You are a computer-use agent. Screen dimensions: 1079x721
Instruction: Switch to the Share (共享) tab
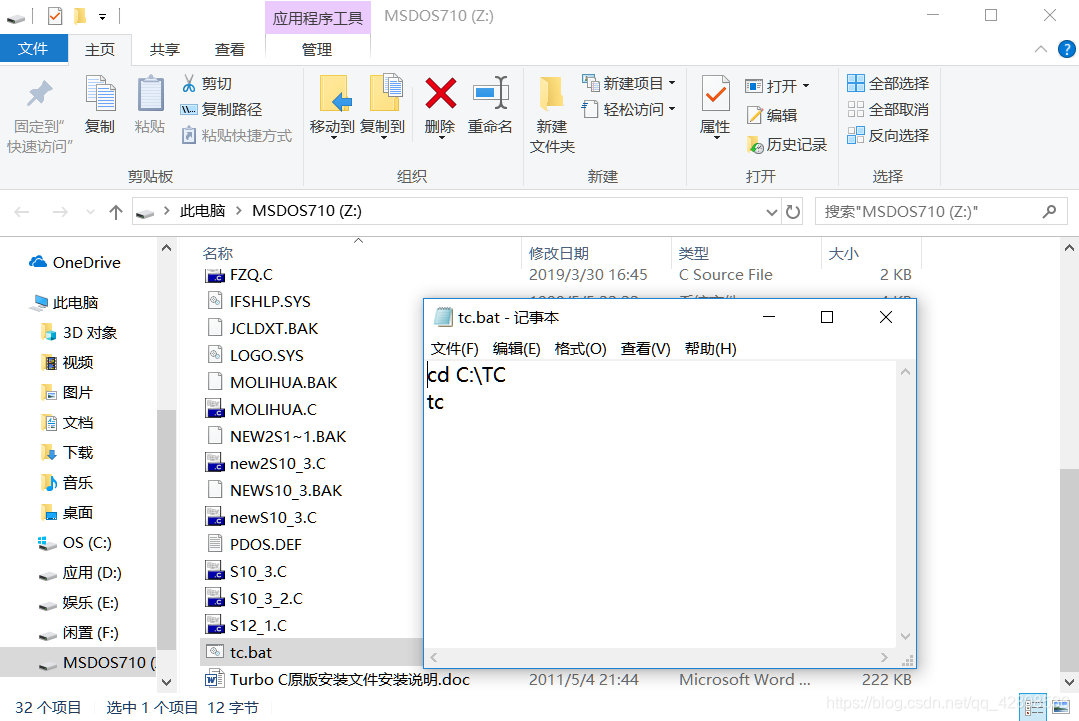165,50
